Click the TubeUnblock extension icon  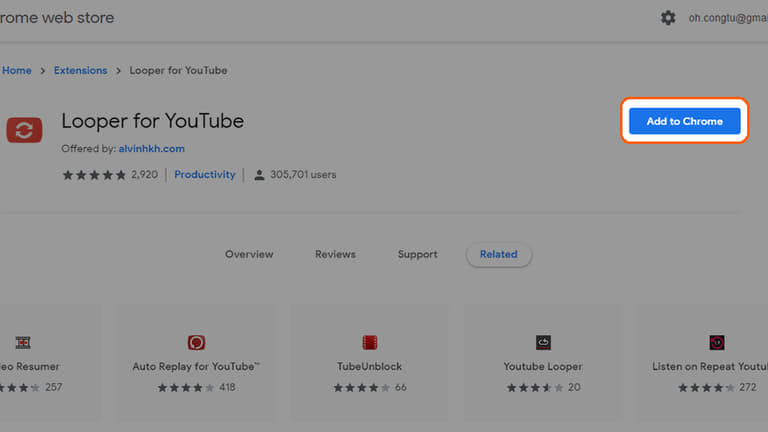370,342
